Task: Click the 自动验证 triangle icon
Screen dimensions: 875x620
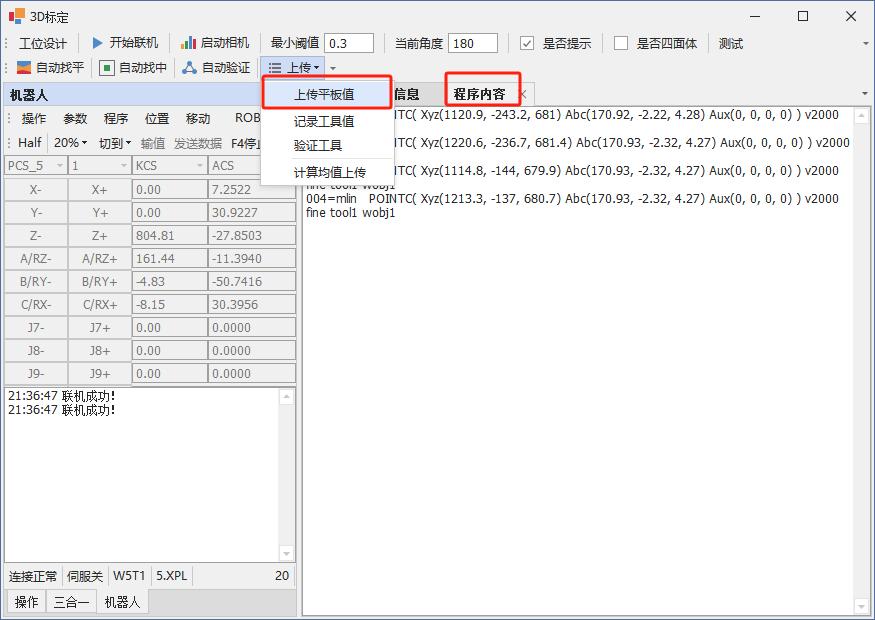Action: pyautogui.click(x=189, y=68)
